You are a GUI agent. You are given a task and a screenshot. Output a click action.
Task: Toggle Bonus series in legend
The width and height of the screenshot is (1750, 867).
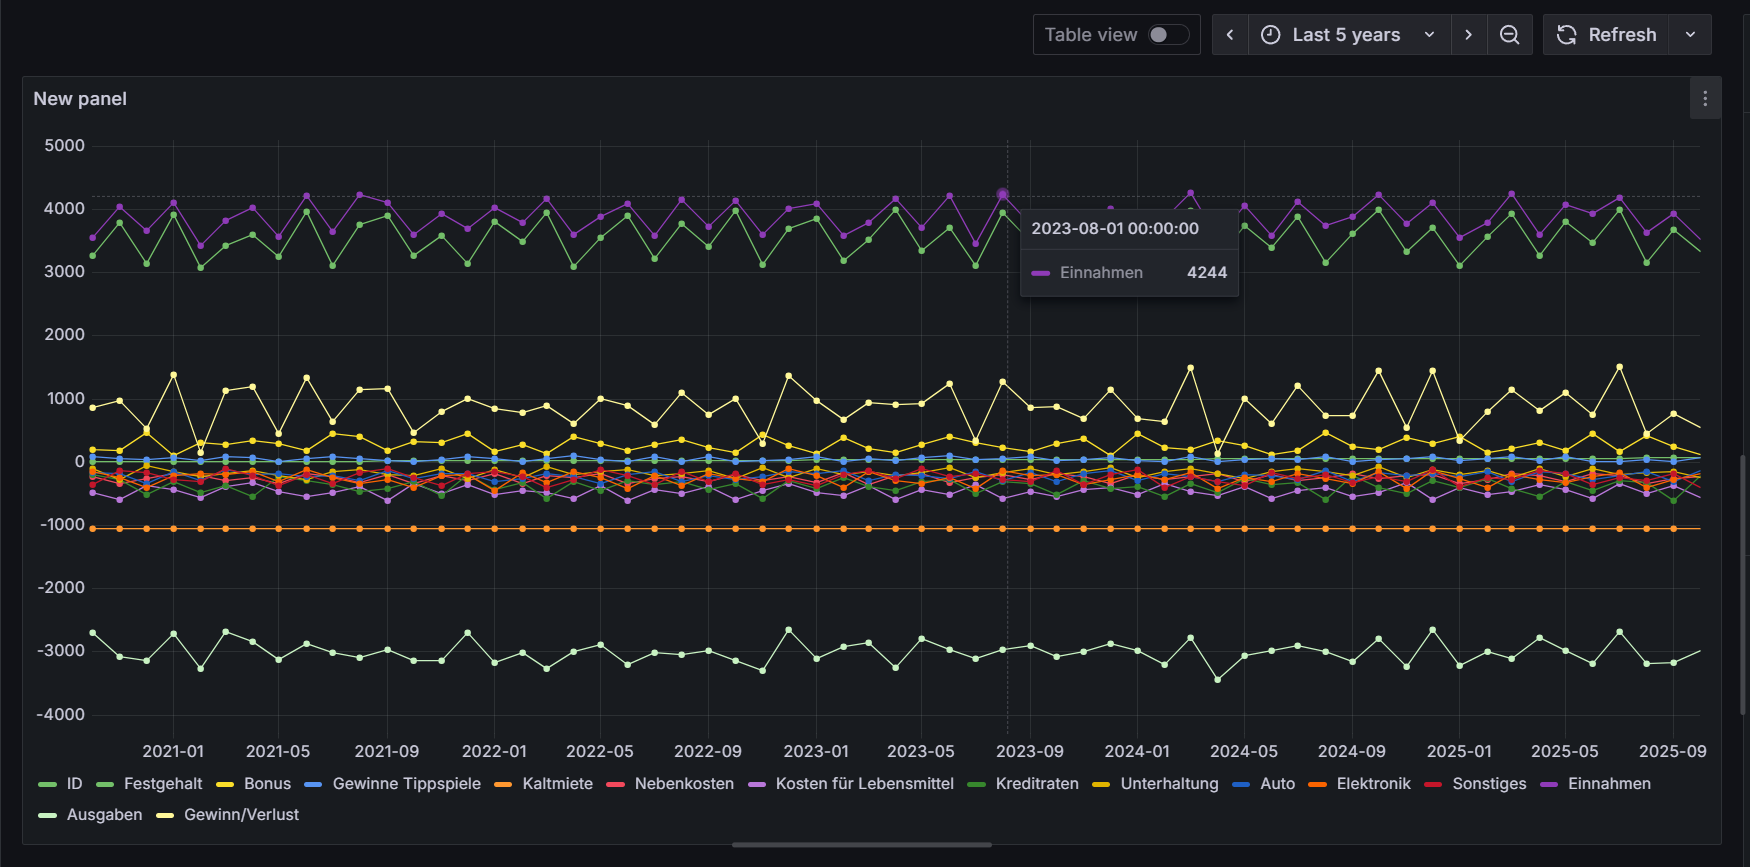coord(267,784)
